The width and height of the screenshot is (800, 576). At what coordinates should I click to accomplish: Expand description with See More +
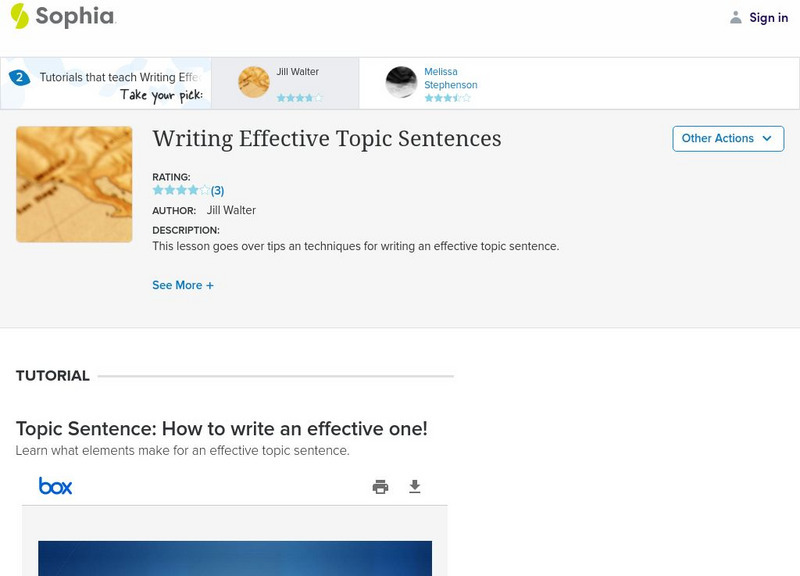point(183,285)
